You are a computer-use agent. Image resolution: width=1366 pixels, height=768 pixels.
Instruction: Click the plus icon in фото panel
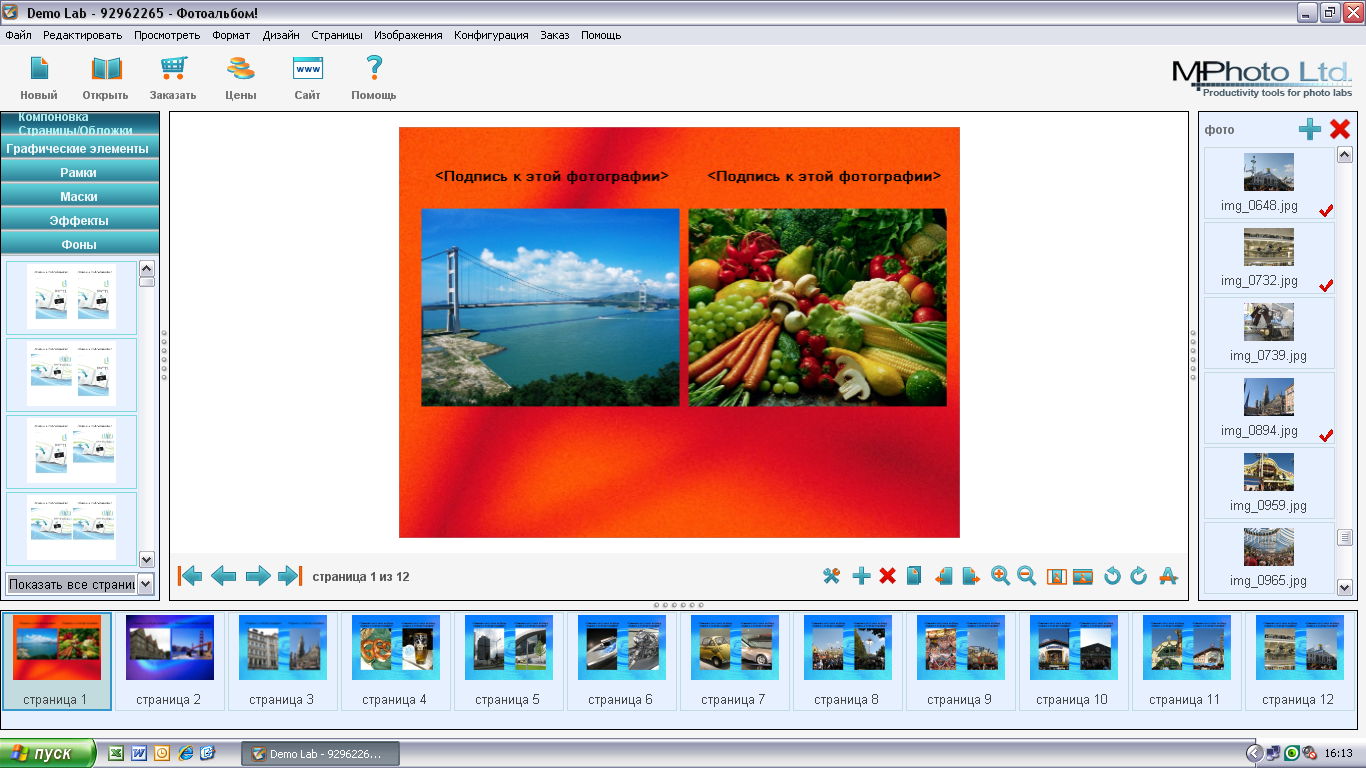coord(1309,129)
